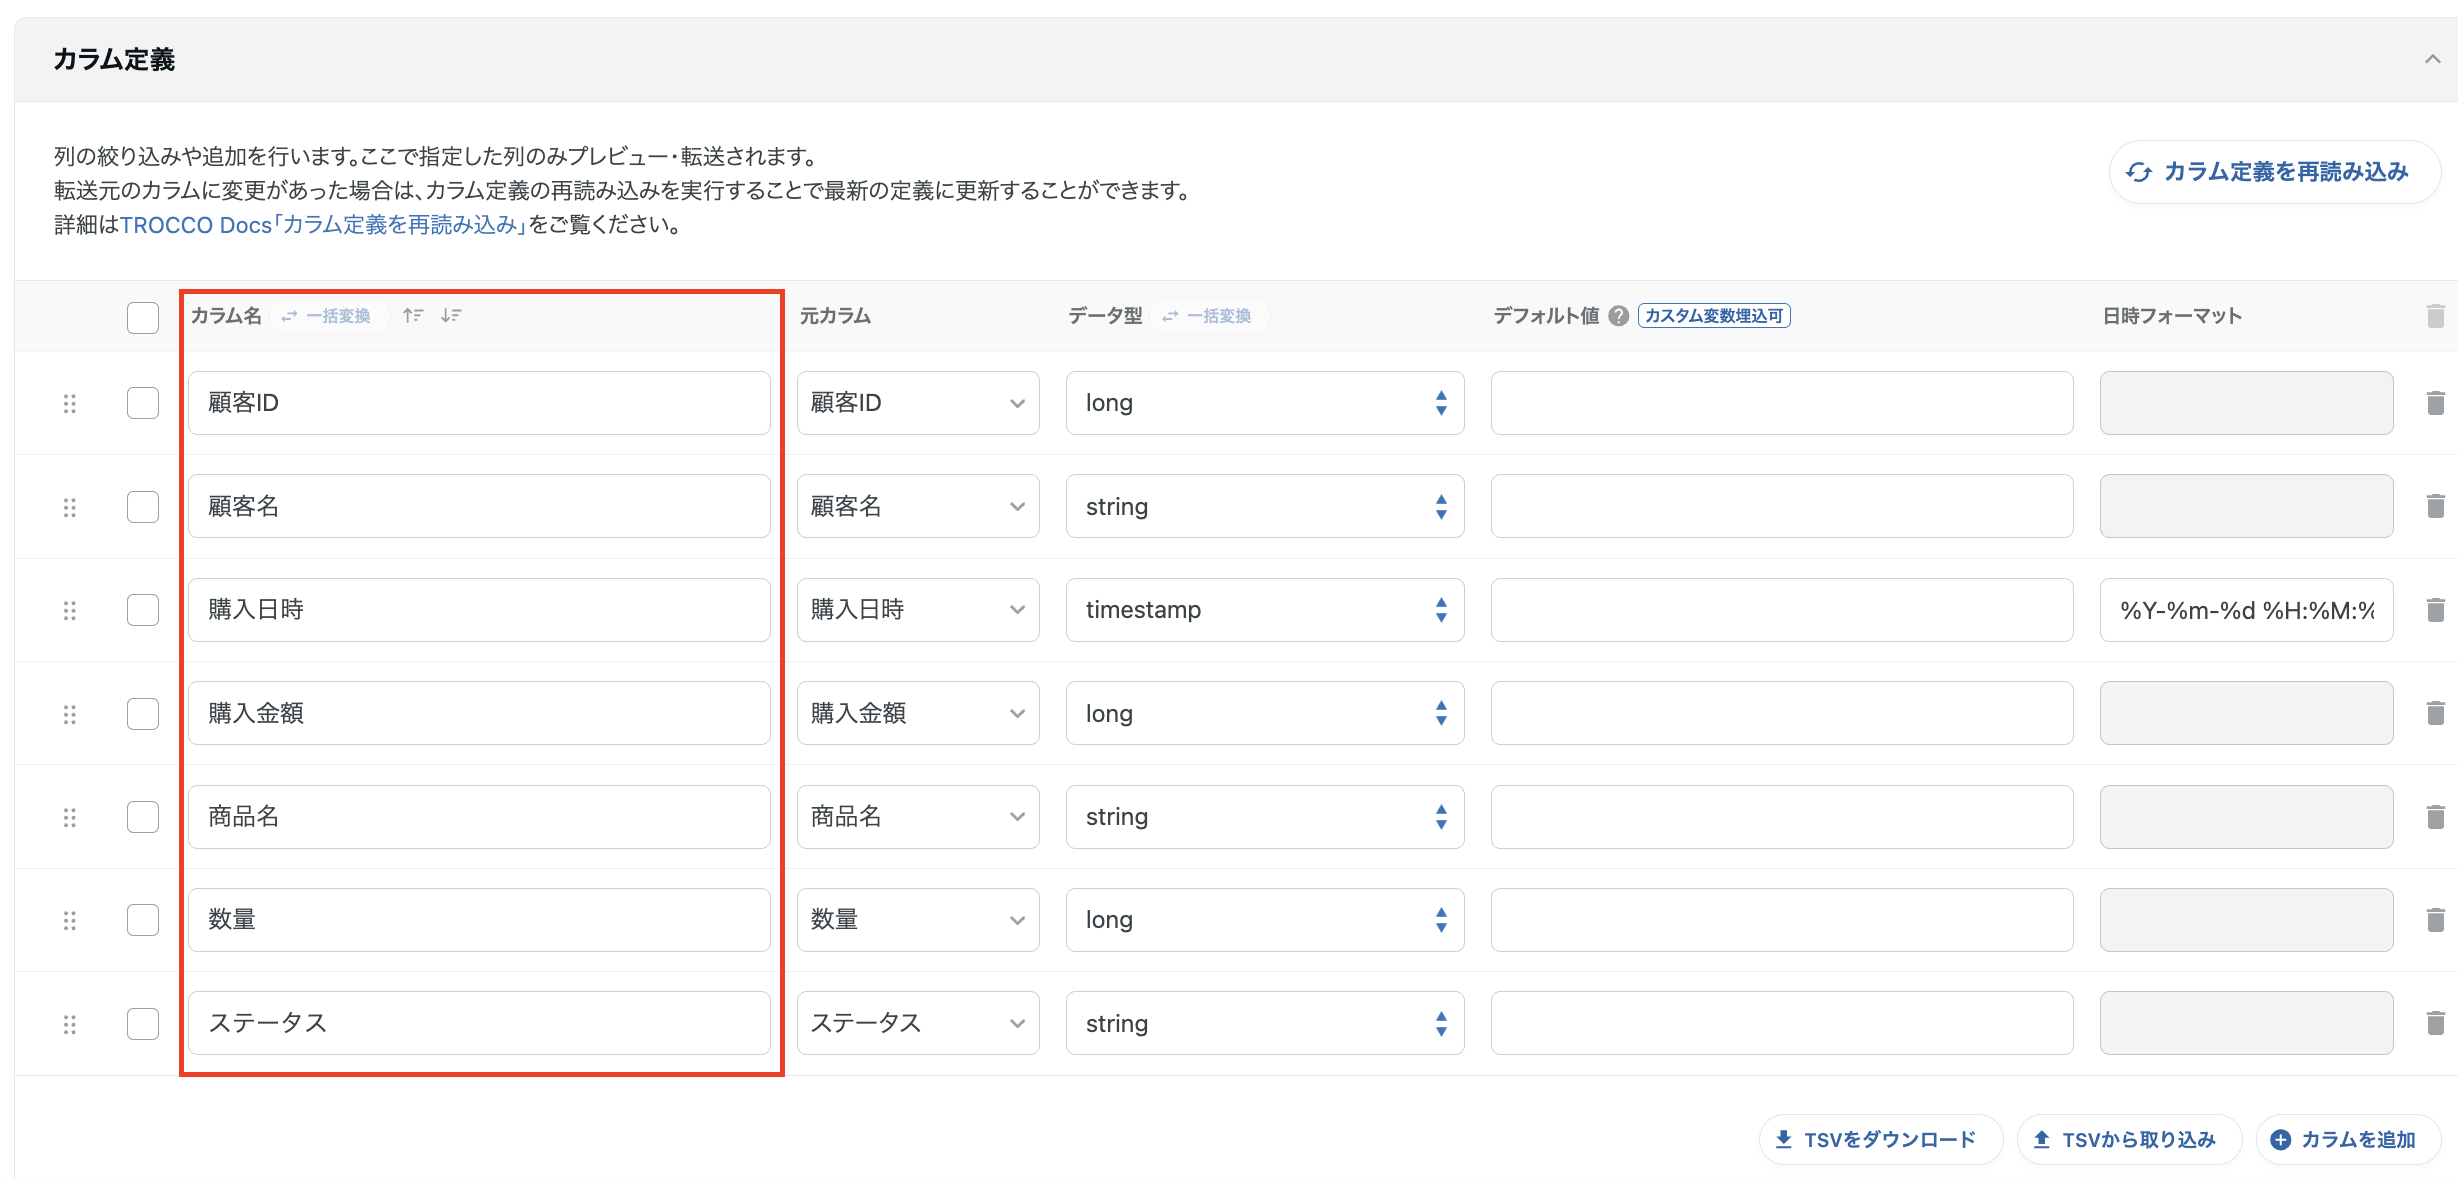Edit the ステータス column name field

pos(479,1023)
